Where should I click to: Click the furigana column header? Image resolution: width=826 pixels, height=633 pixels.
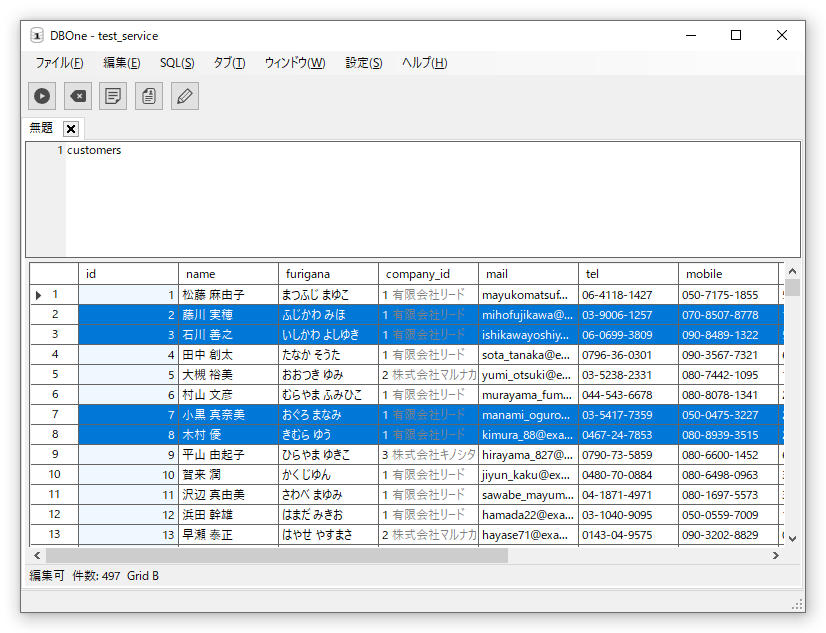[328, 274]
